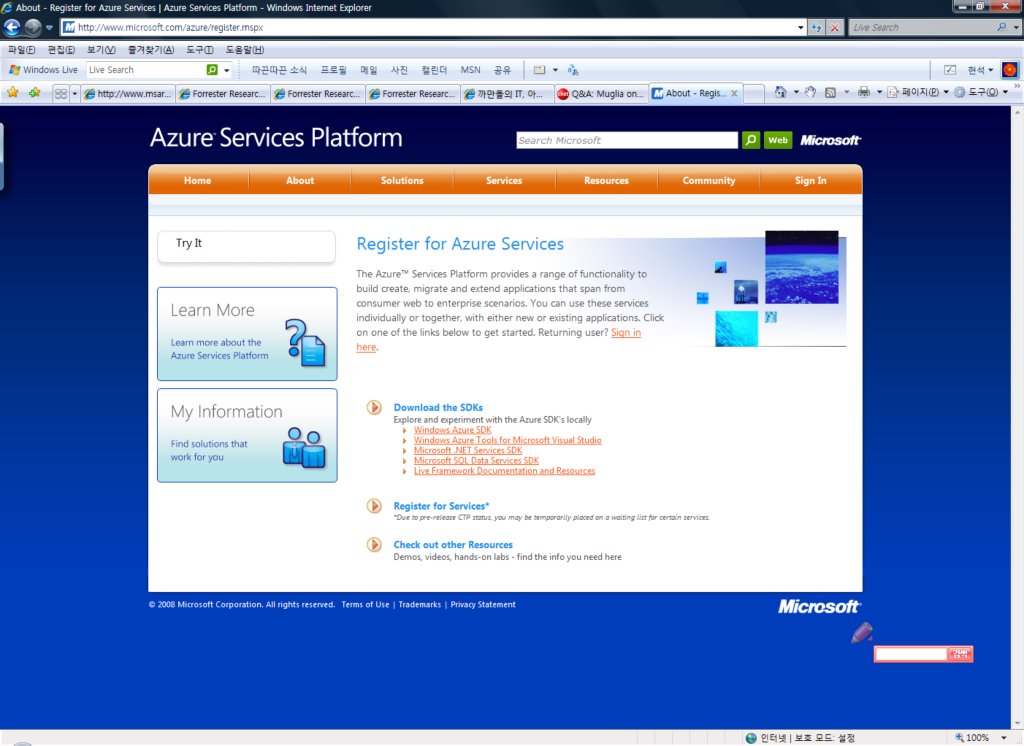
Task: Expand the recent pages dropdown beside Forward
Action: [x=49, y=27]
